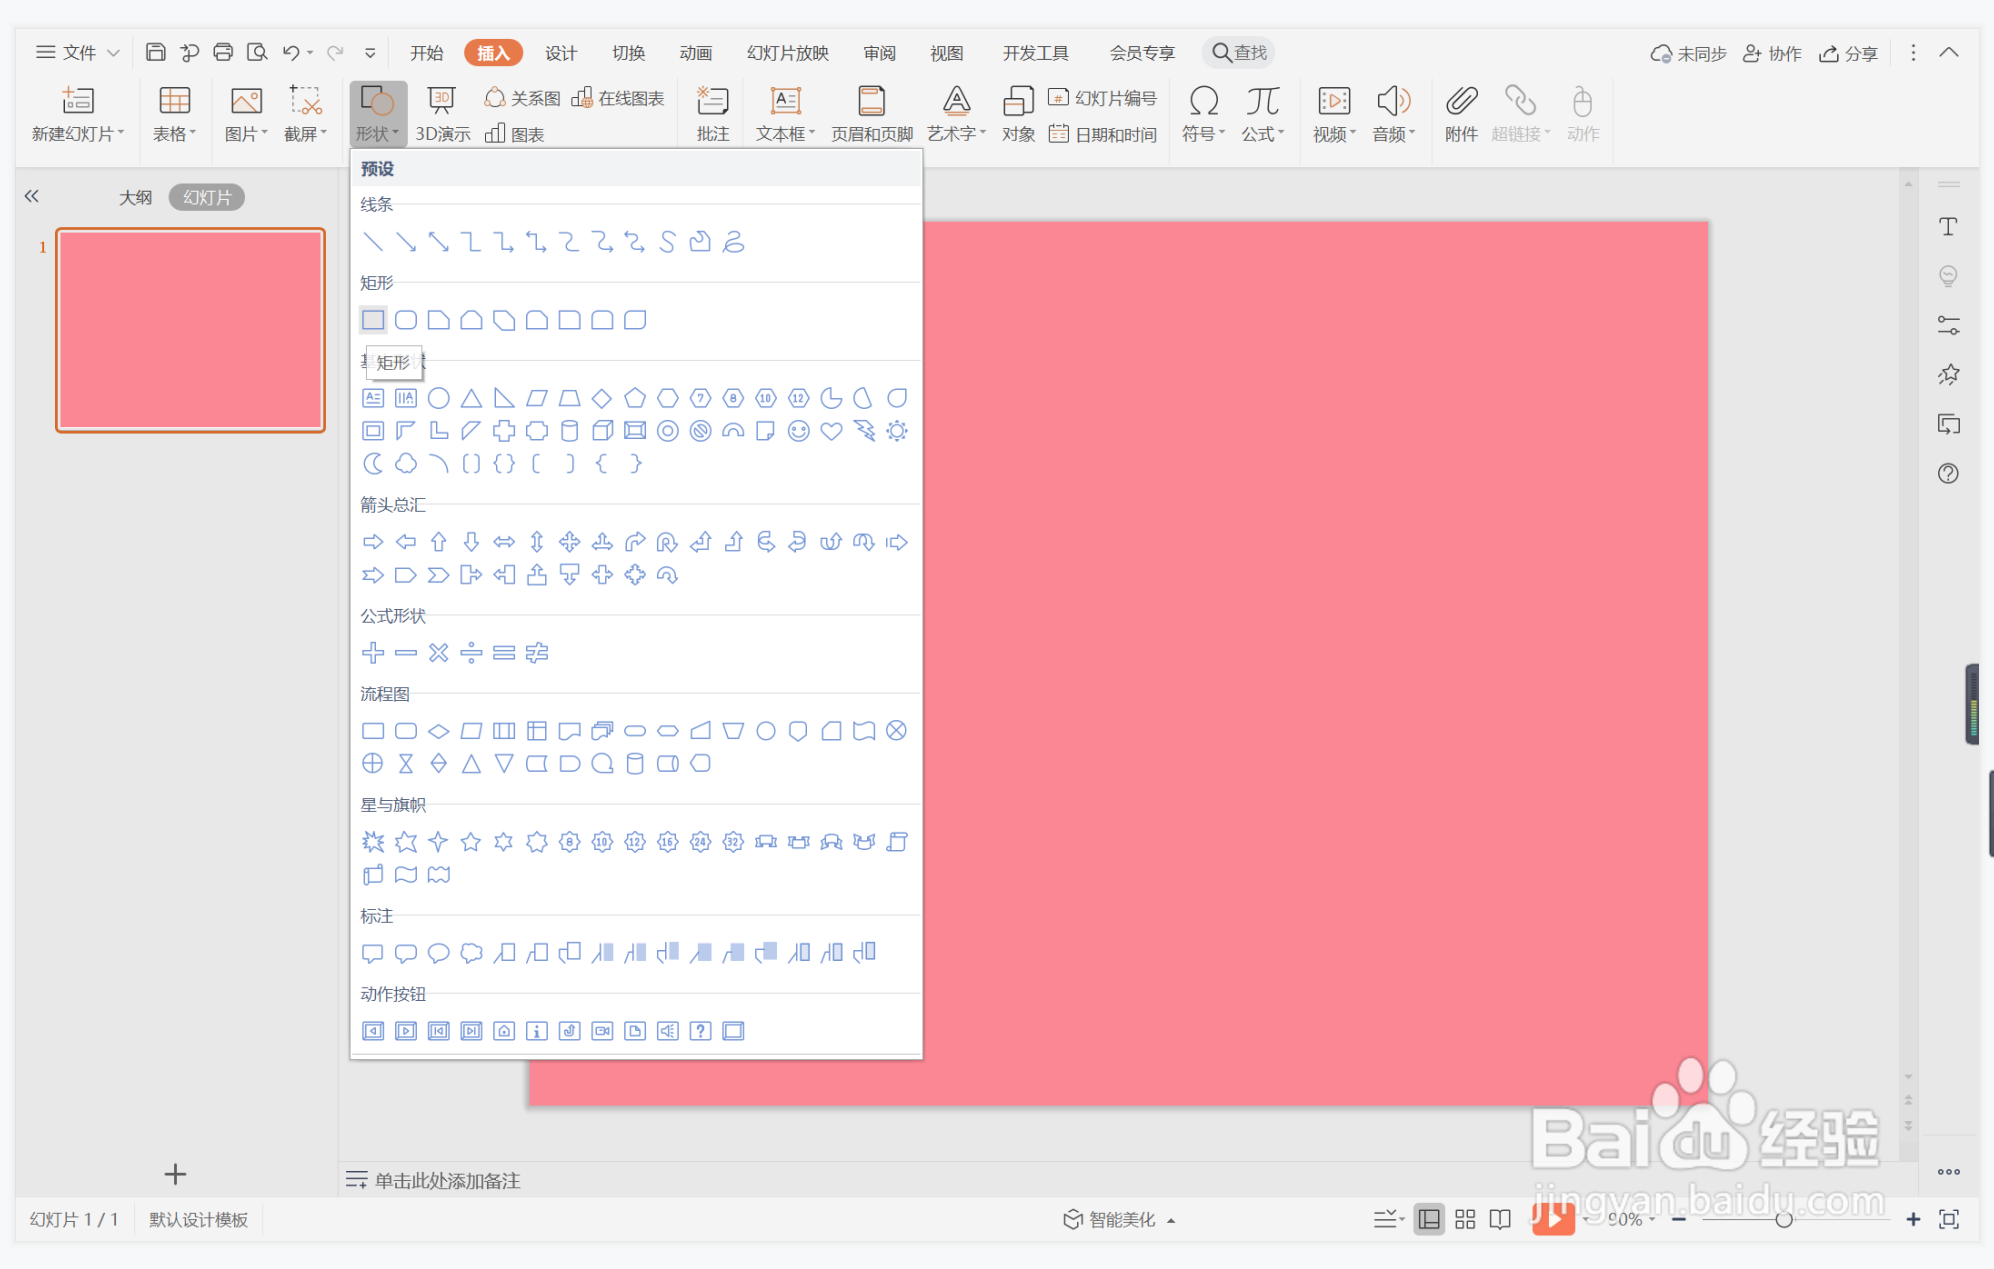
Task: Choose the oval callout shape
Action: tap(438, 953)
